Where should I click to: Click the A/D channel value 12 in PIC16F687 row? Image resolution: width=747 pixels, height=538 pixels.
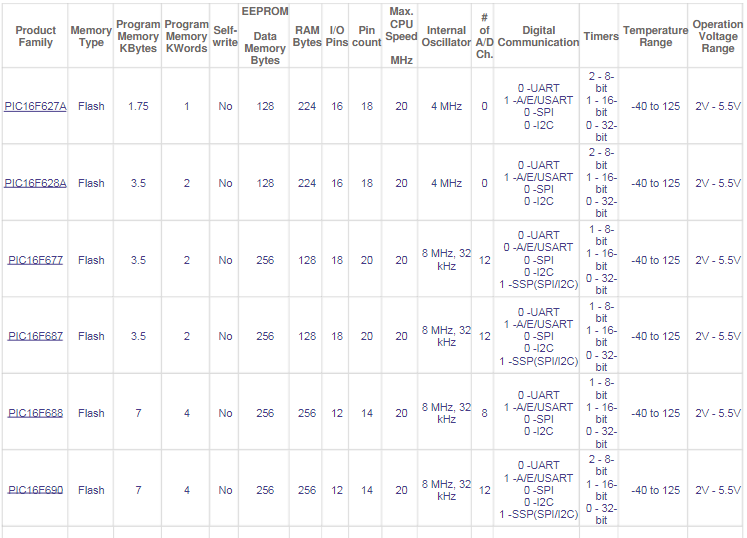484,336
